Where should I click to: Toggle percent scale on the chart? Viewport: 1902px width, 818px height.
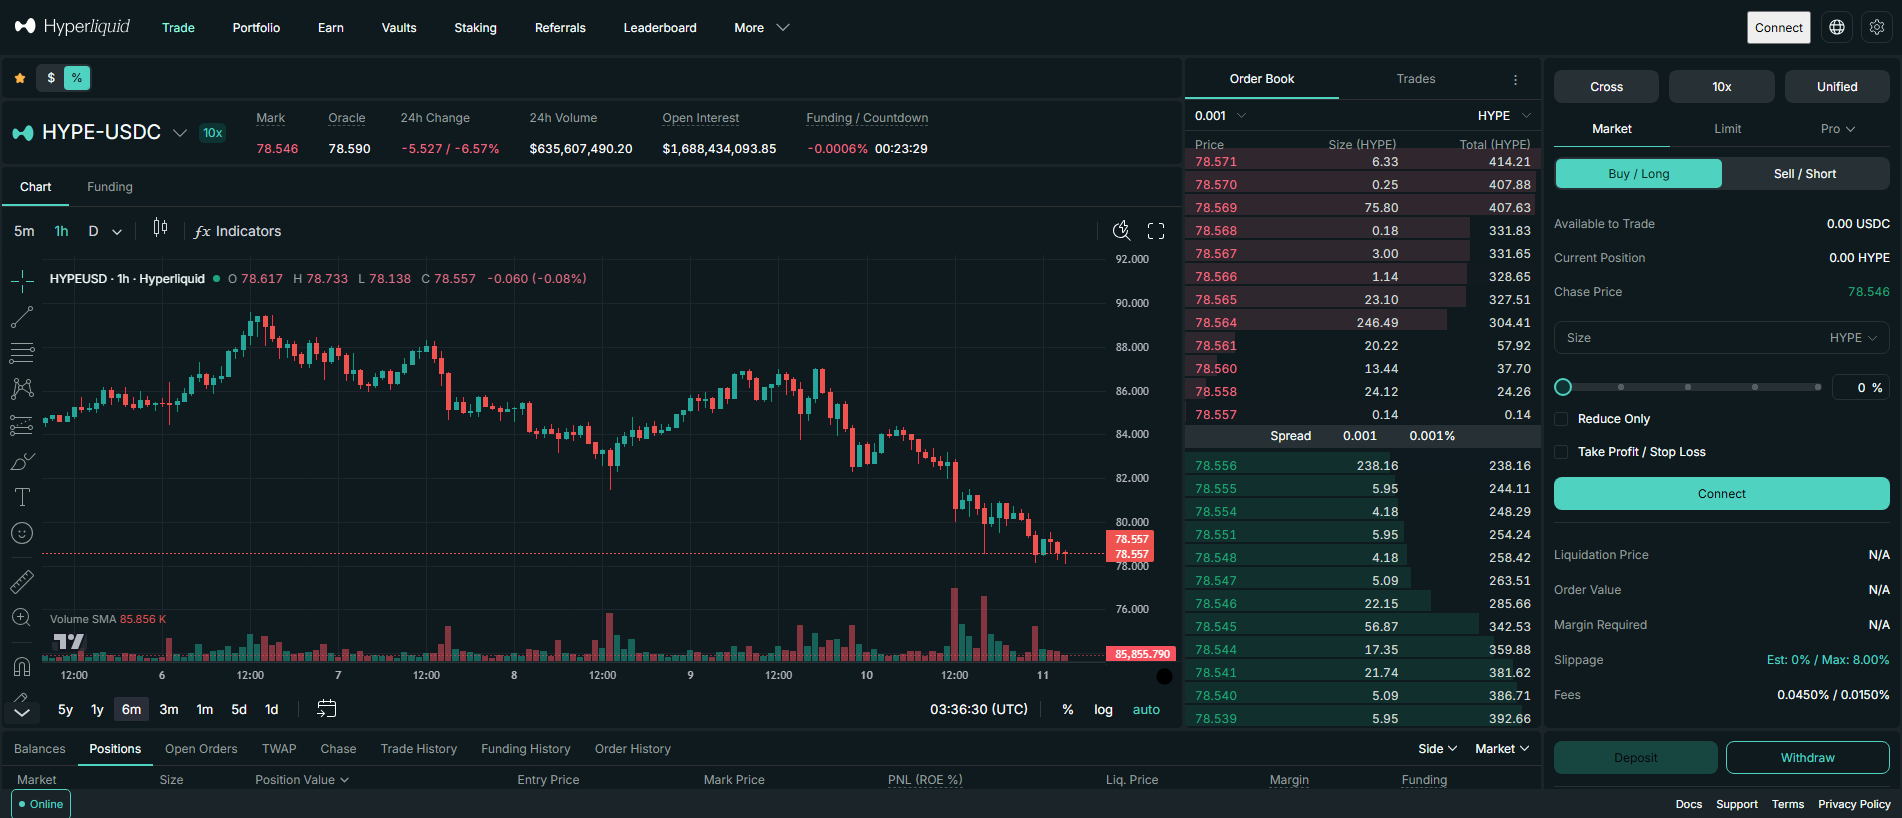[x=1068, y=709]
